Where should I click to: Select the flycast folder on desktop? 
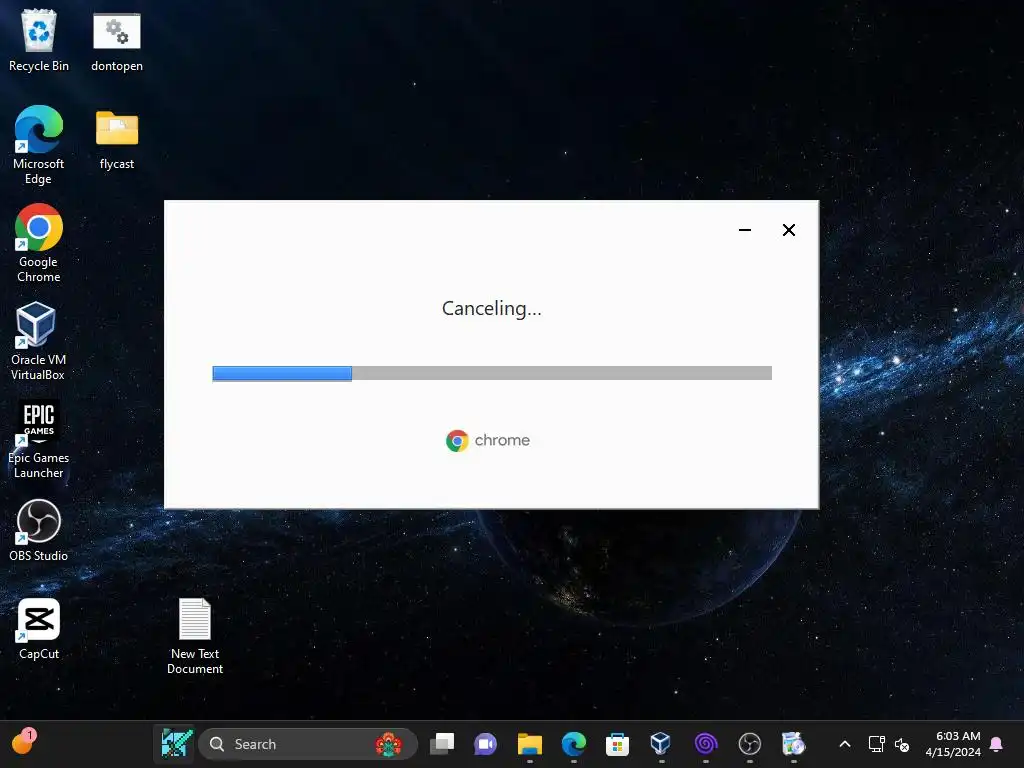tap(117, 140)
